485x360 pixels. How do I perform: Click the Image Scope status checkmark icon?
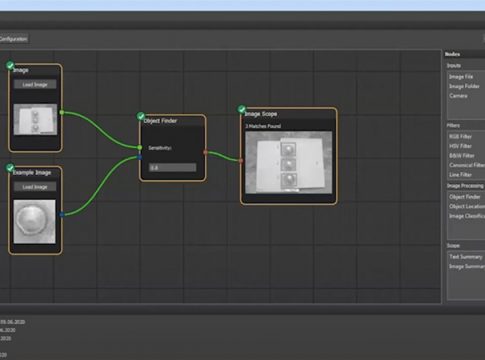[242, 109]
